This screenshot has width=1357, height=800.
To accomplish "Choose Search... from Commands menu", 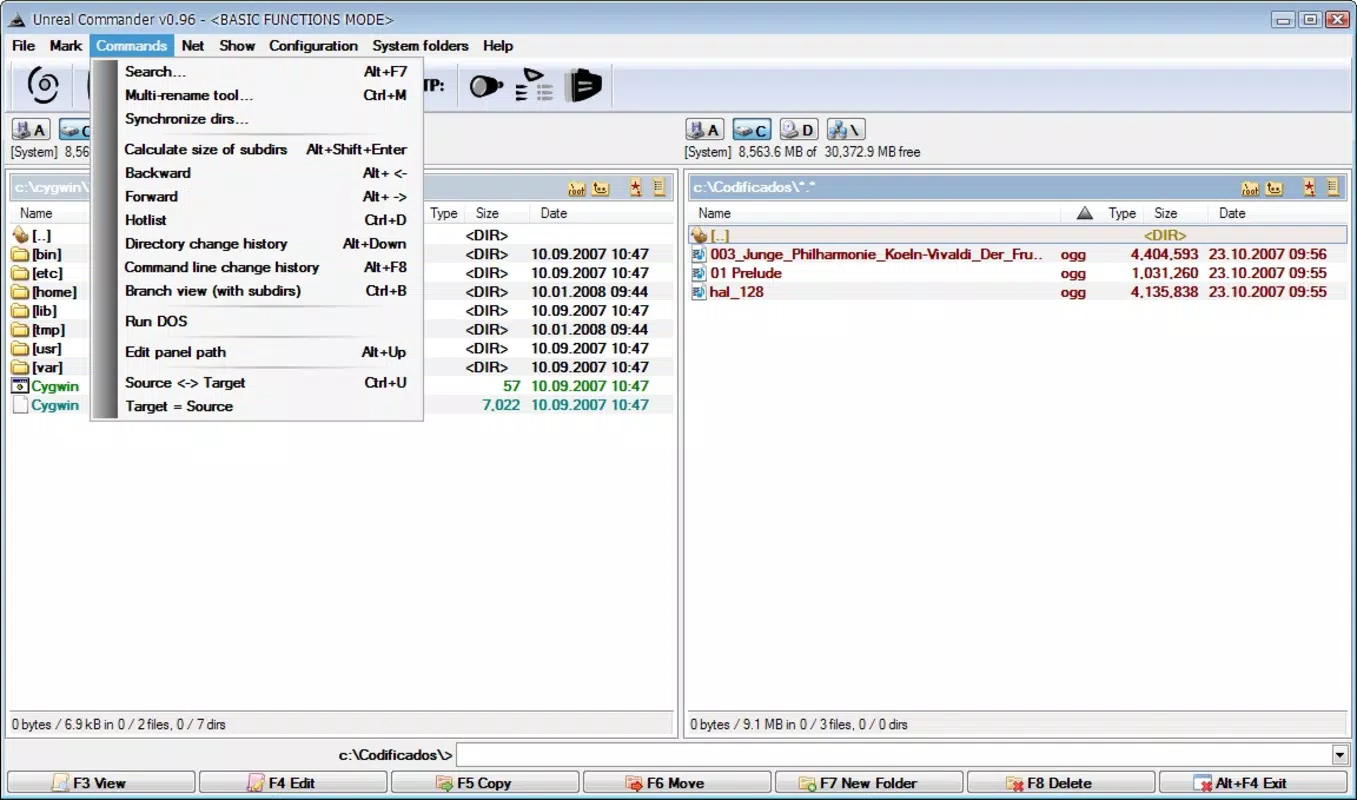I will coord(267,72).
